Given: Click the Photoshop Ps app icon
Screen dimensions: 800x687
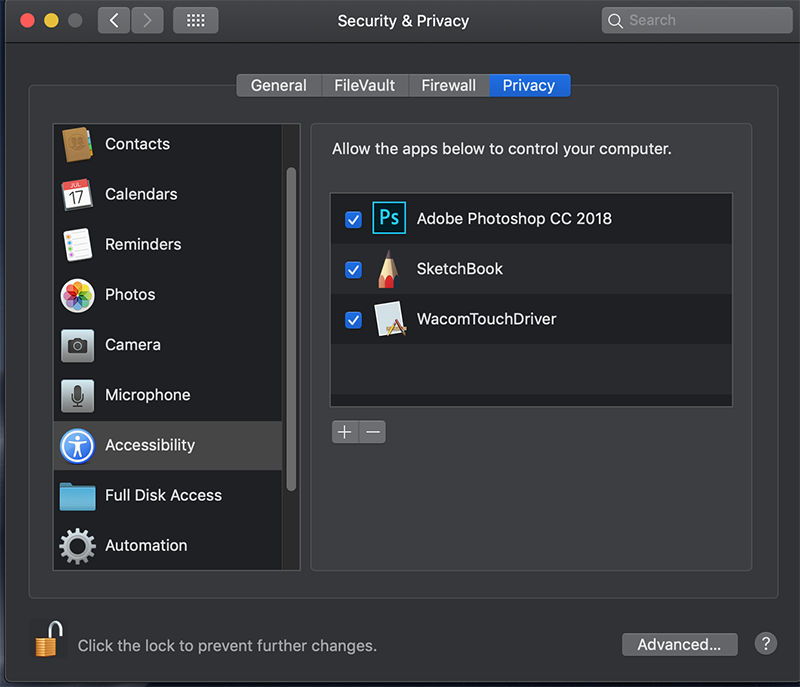Looking at the screenshot, I should coord(389,218).
